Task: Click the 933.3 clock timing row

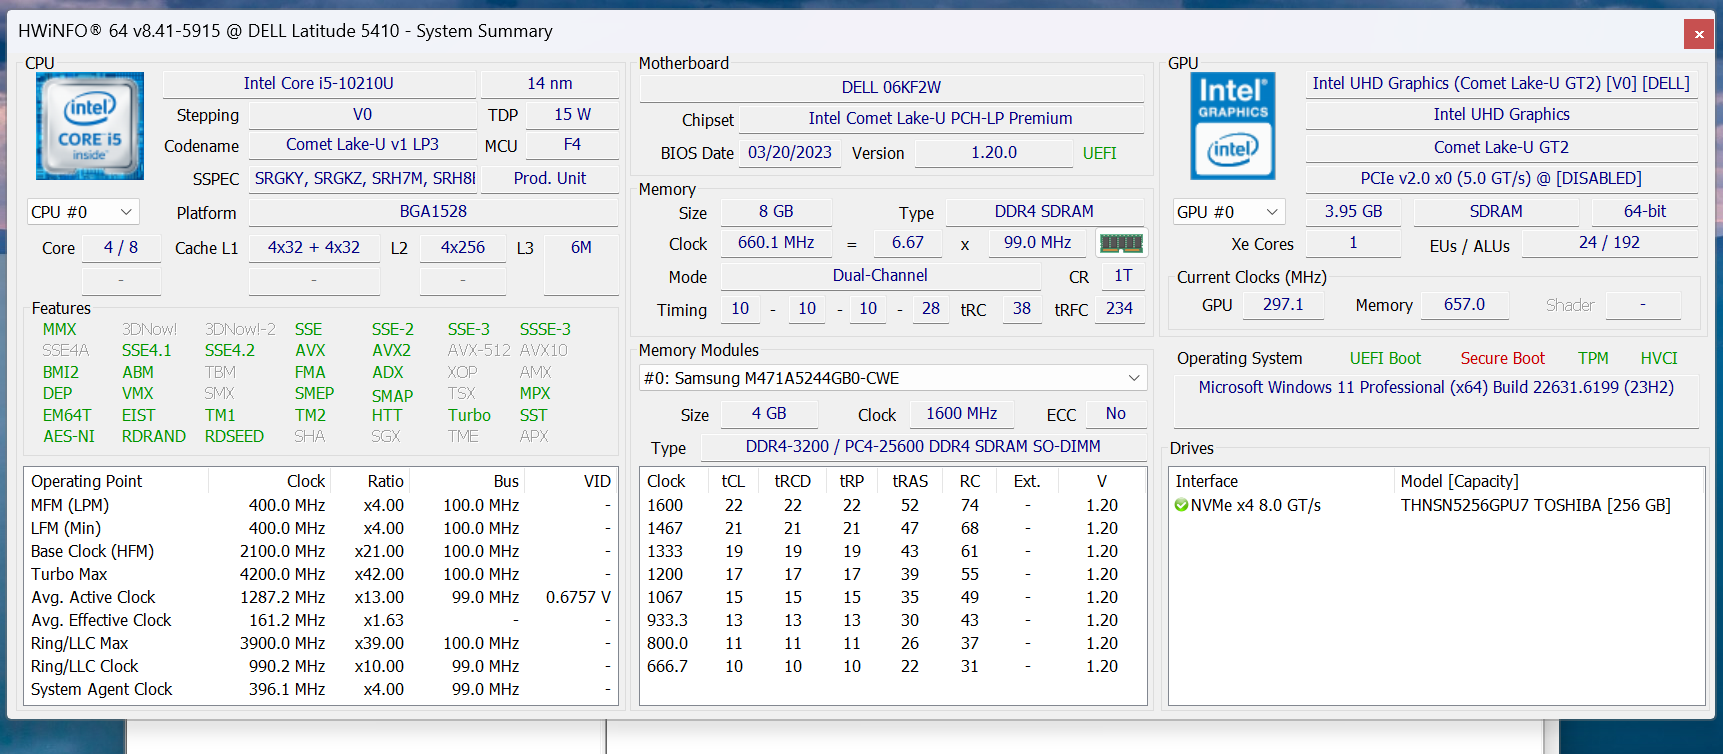Action: click(893, 621)
